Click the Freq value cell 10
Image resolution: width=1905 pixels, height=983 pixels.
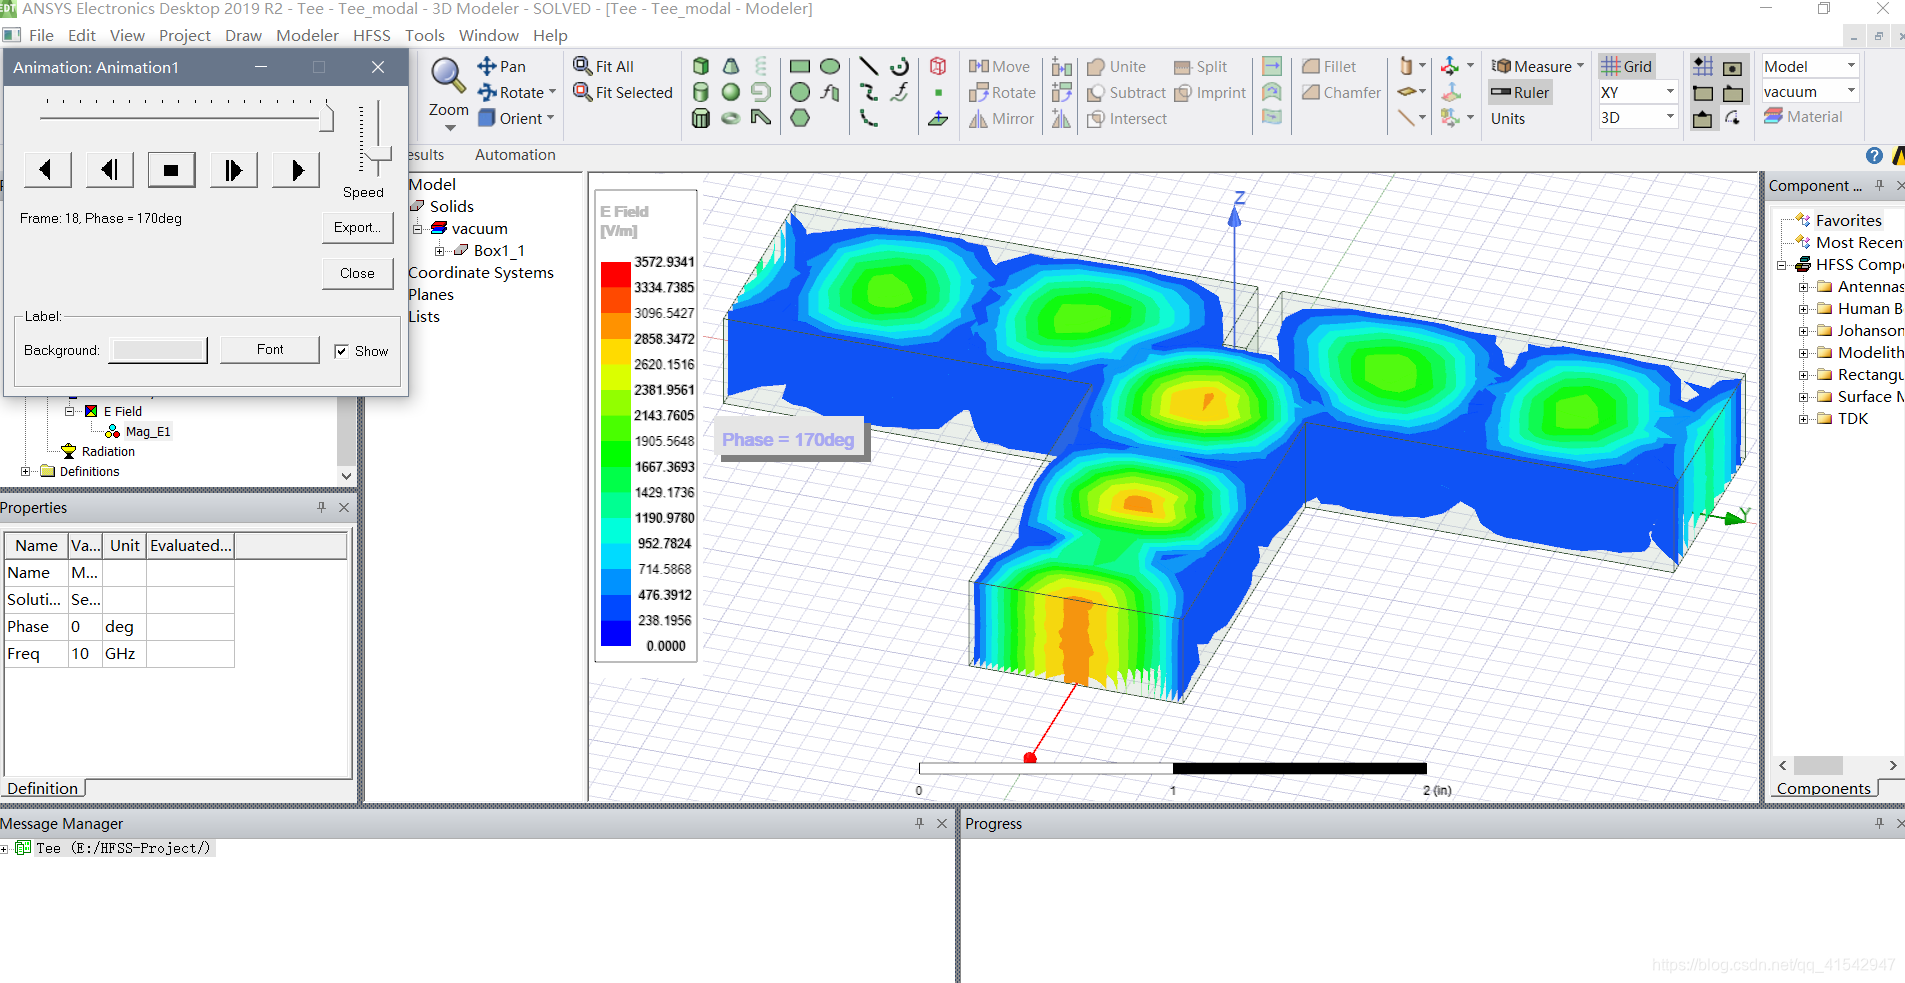tap(84, 654)
